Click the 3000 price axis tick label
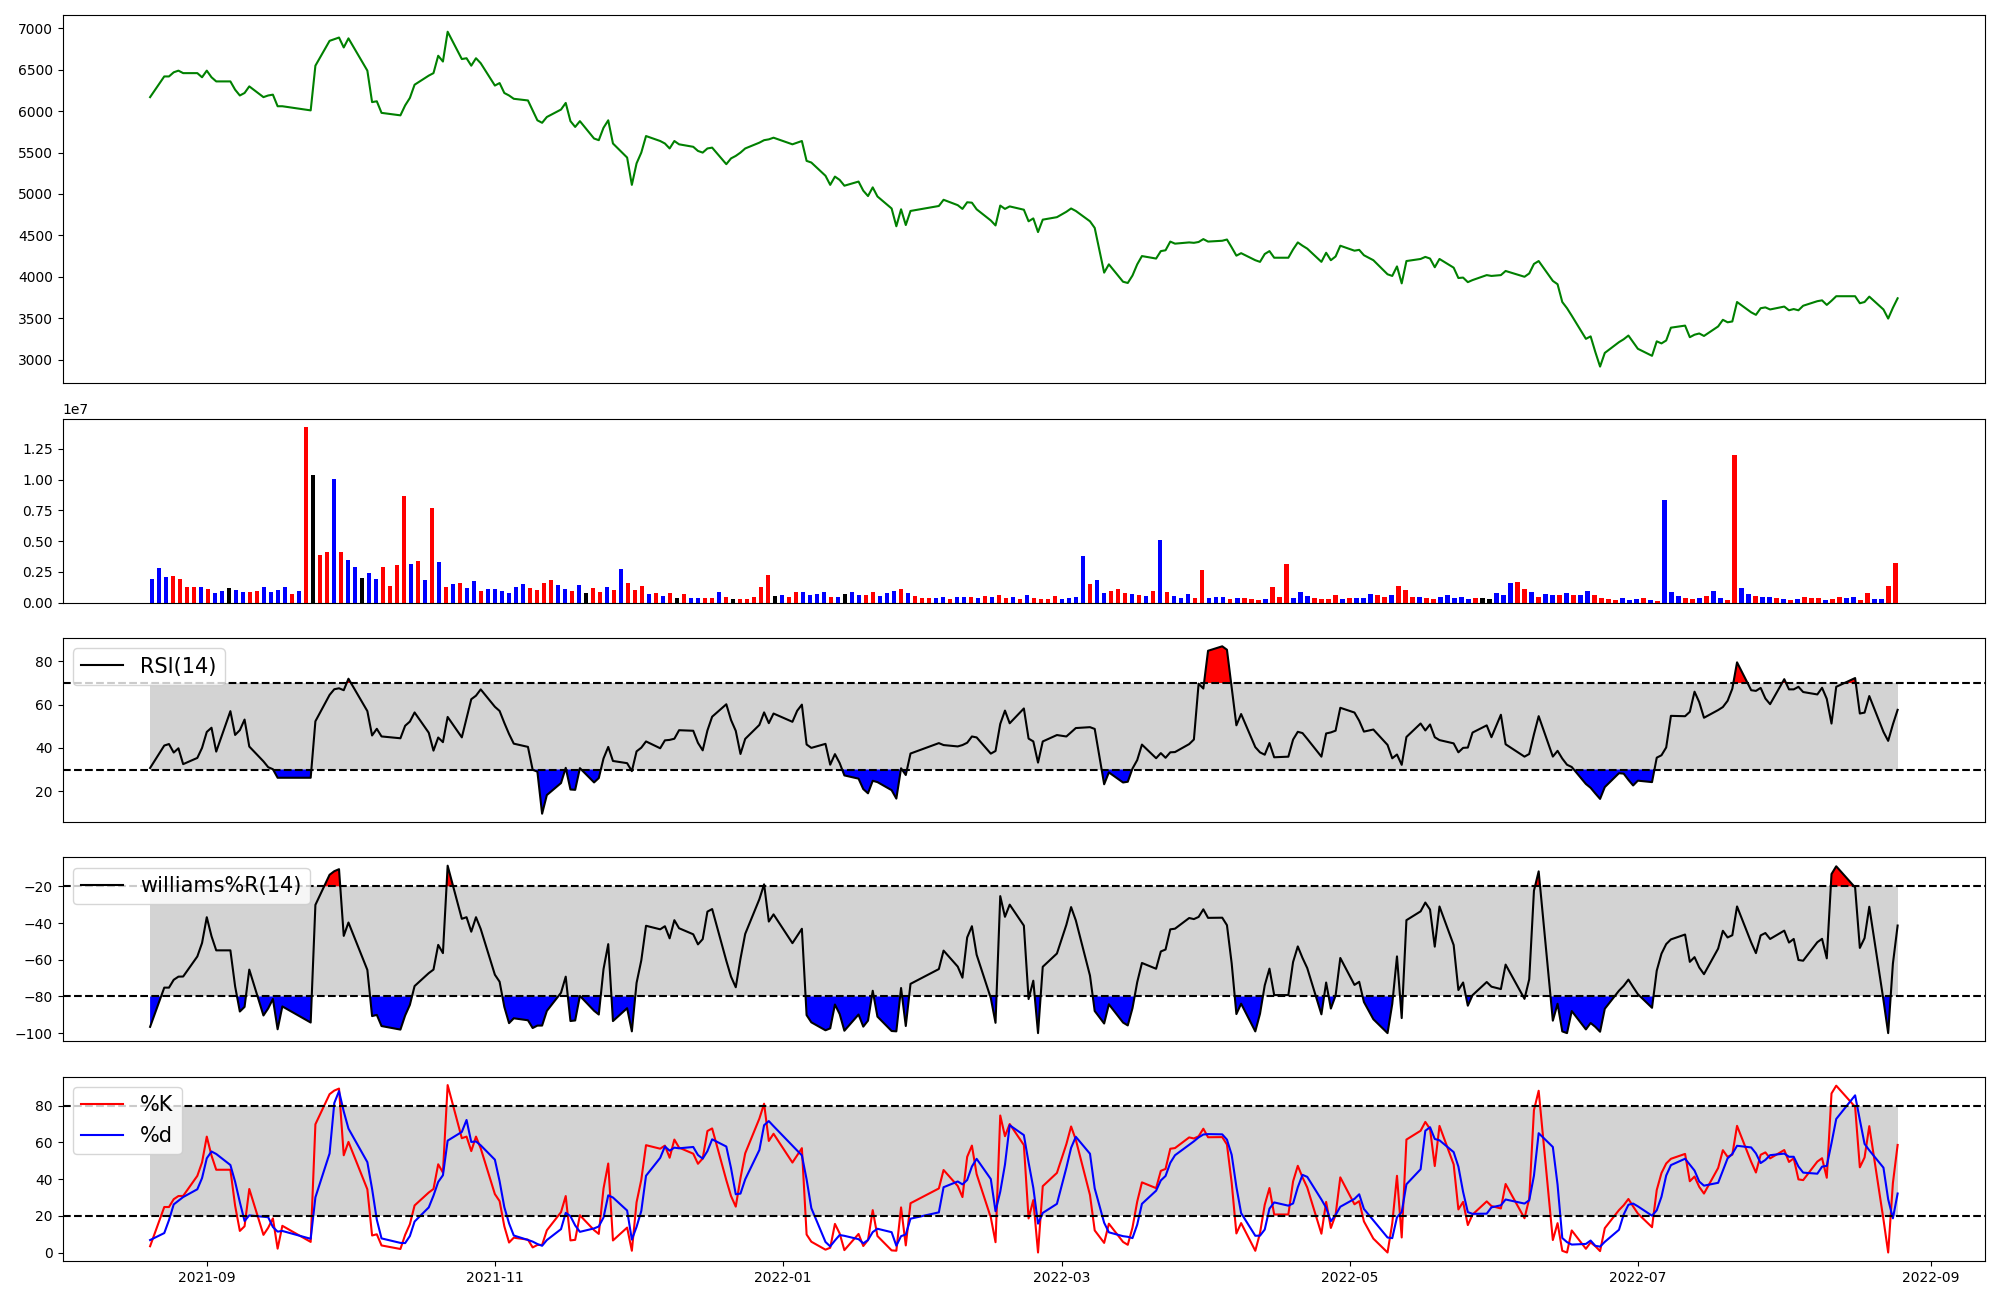2000x1300 pixels. coord(34,361)
